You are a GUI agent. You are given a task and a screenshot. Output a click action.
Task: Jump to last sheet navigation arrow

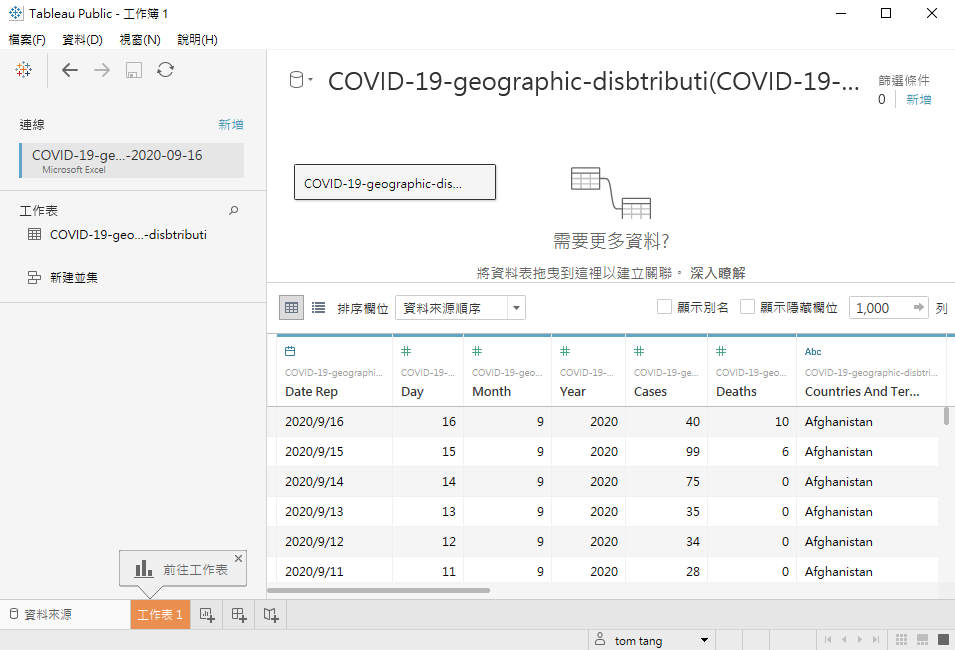875,640
